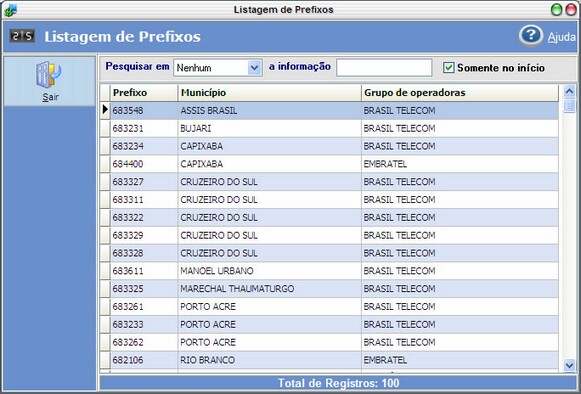Select the cell with prefix 683611
The image size is (581, 394).
click(144, 271)
